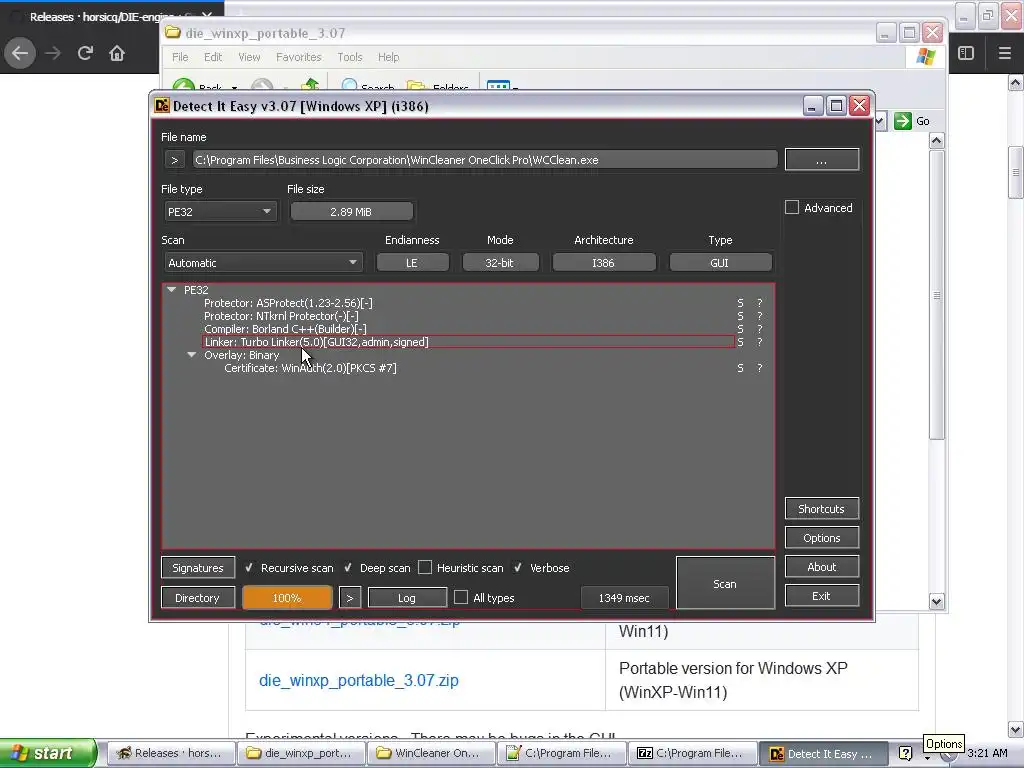This screenshot has width=1024, height=768.
Task: Click Explorer window vertical scrollbar
Action: (x=936, y=295)
